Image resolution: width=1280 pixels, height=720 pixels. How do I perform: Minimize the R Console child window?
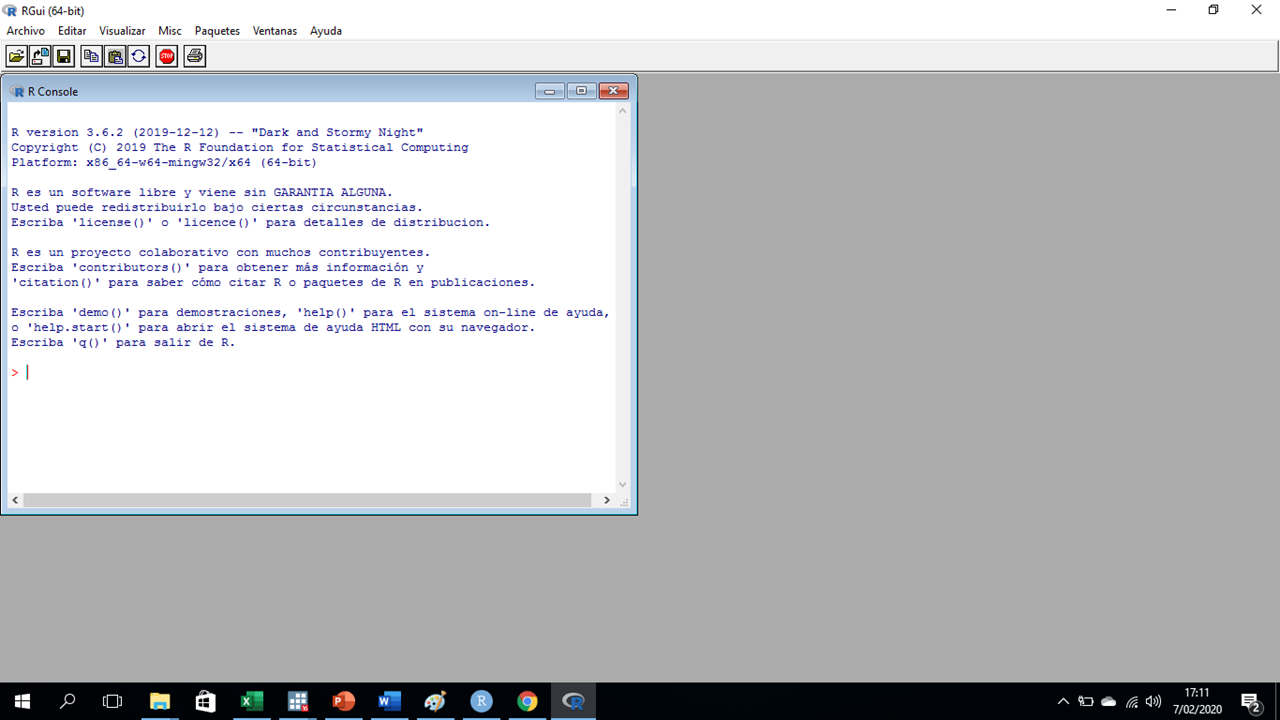pyautogui.click(x=550, y=91)
